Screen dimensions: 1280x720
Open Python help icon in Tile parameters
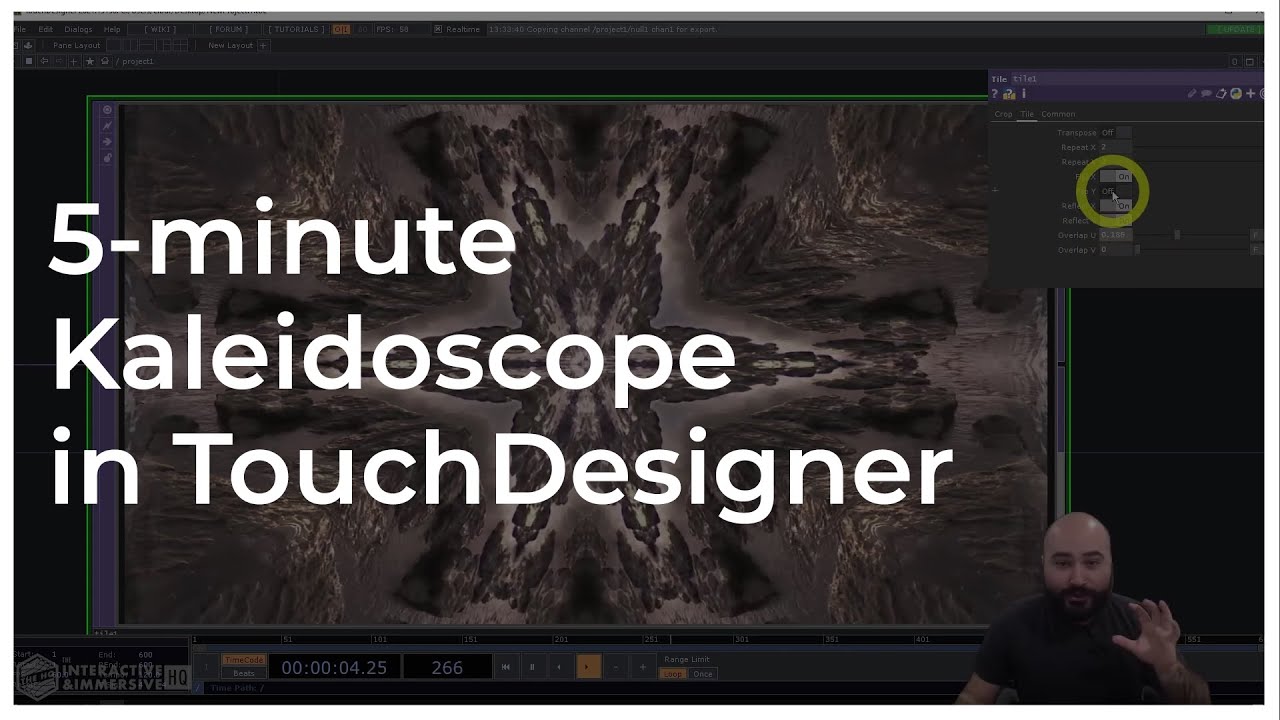[1009, 94]
